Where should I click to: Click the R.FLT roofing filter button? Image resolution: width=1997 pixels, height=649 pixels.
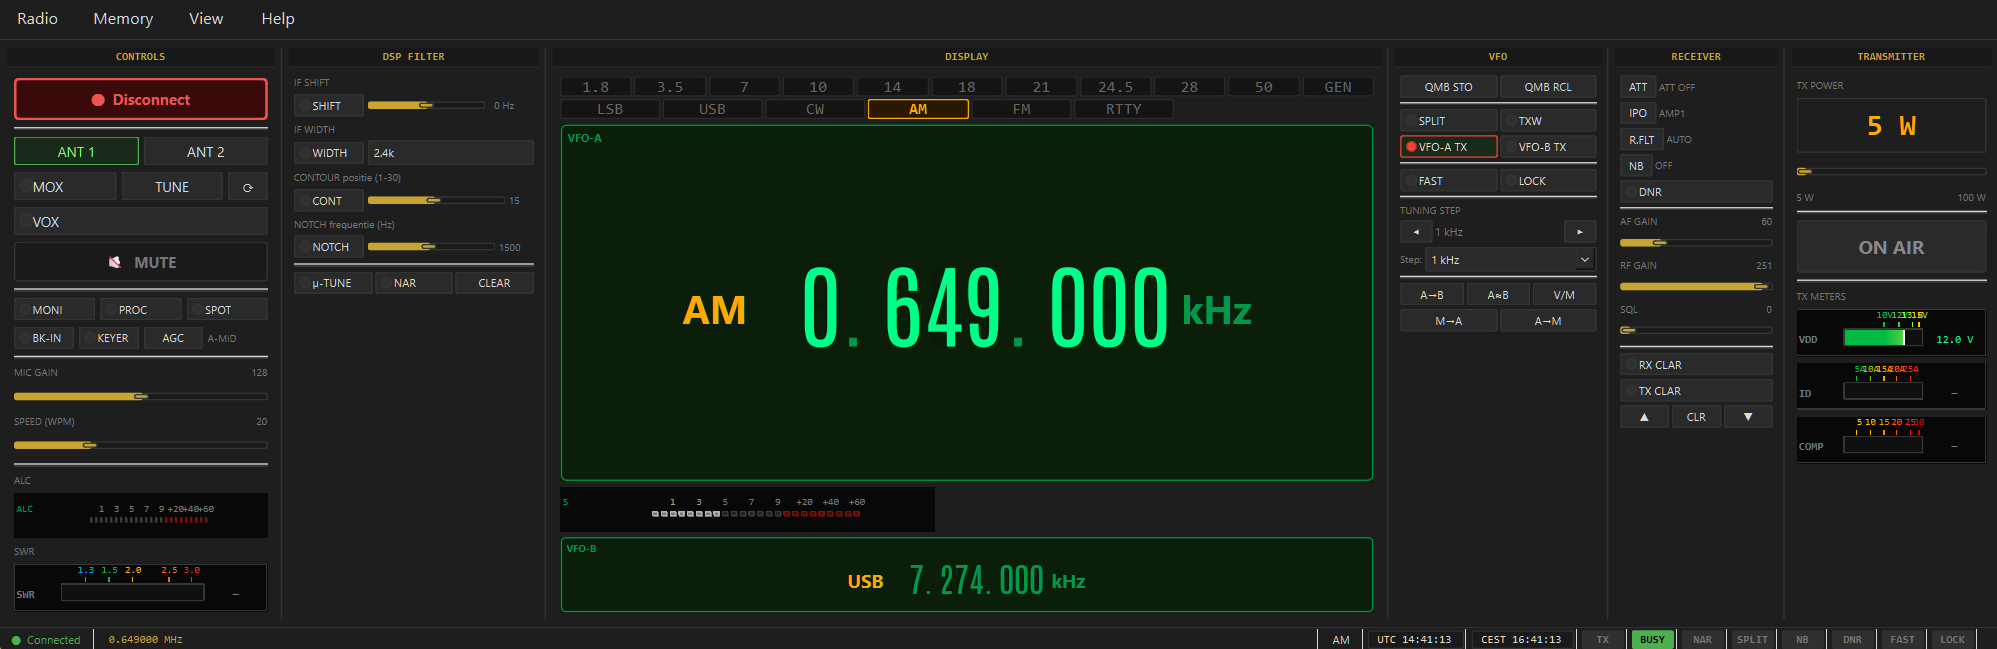coord(1641,139)
